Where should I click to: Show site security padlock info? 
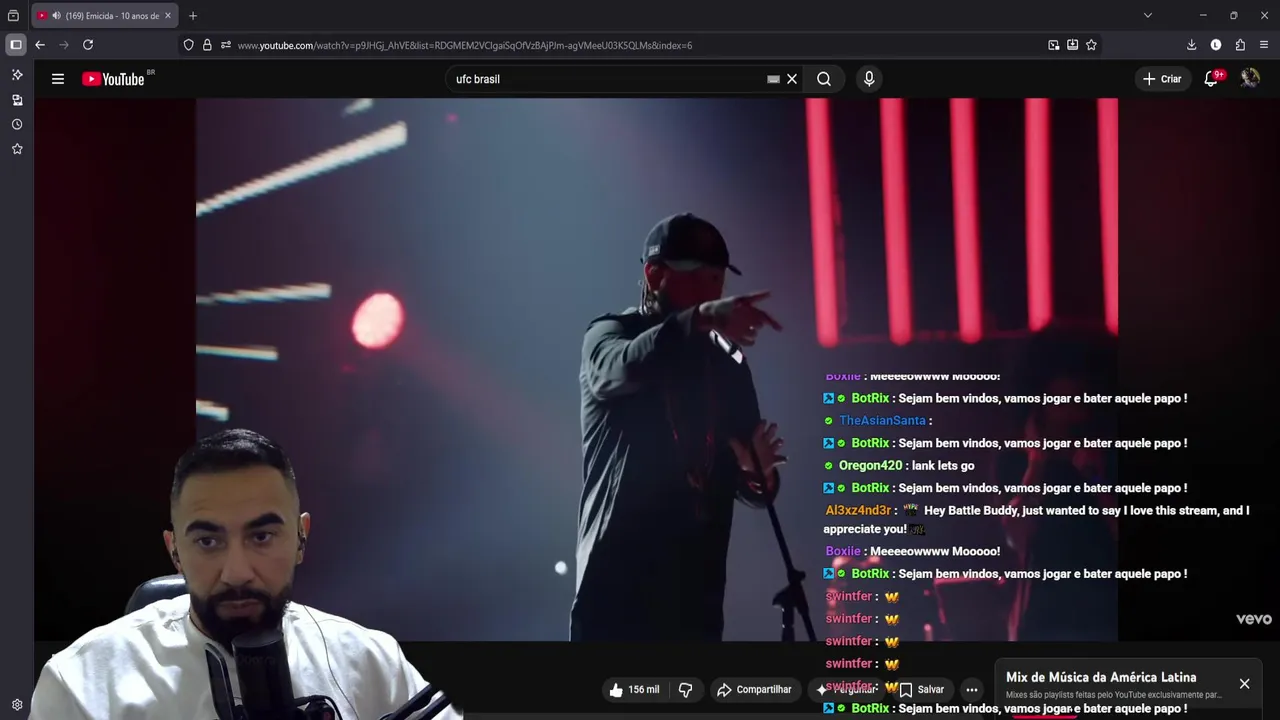[207, 45]
